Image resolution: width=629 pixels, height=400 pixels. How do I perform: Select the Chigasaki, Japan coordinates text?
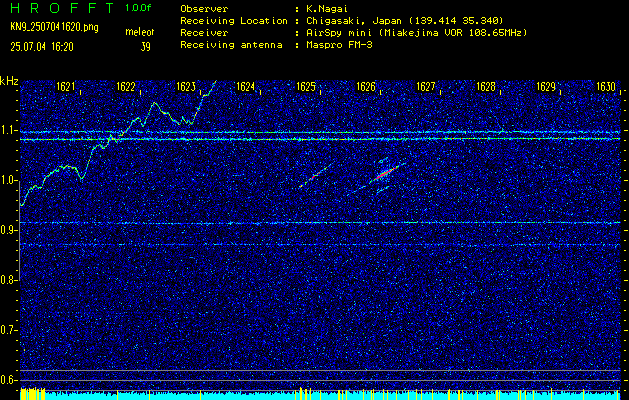click(404, 21)
